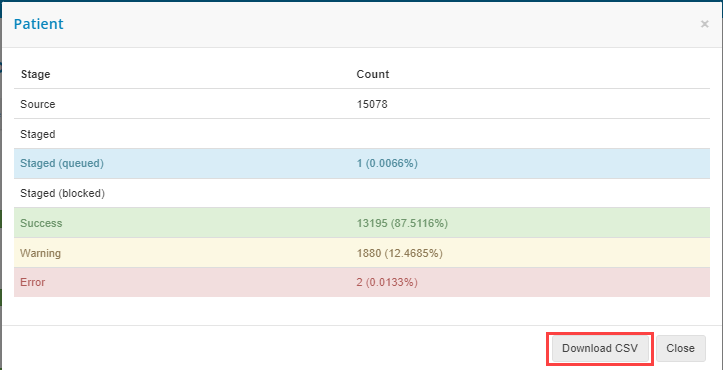Click the Download CSV button
The image size is (723, 370).
click(600, 348)
